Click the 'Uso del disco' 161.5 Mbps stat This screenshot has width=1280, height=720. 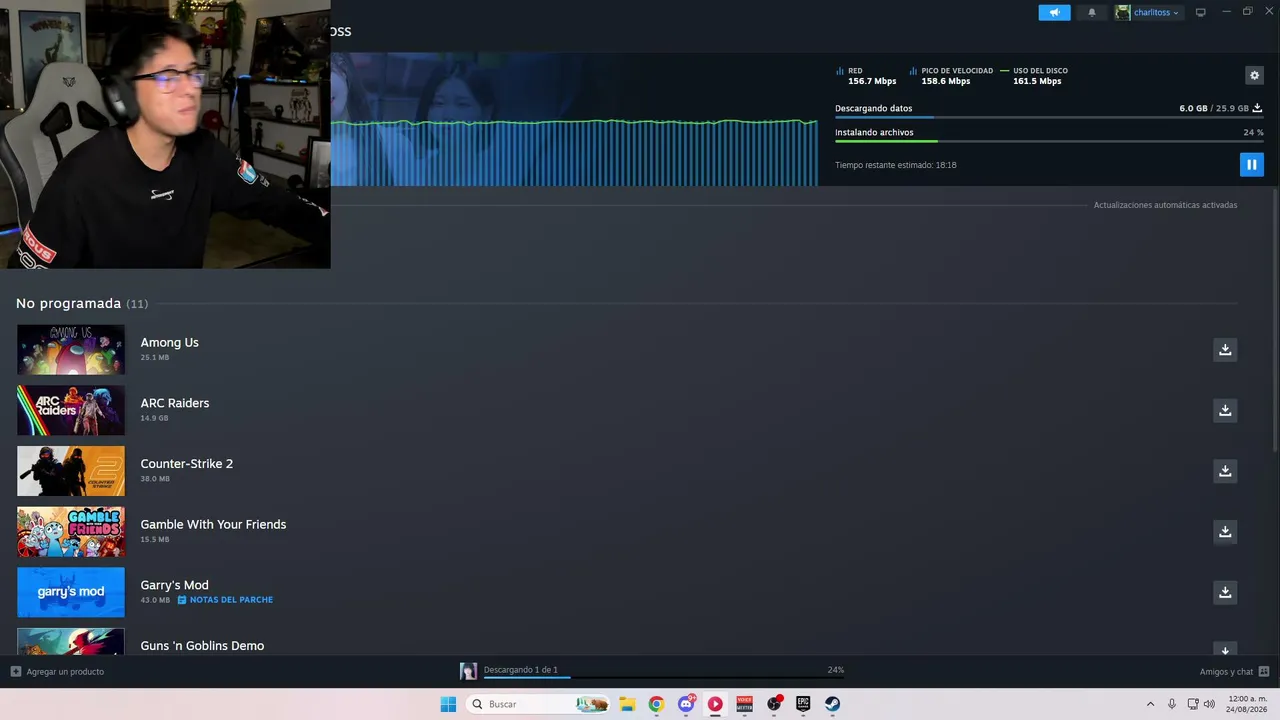[1034, 76]
